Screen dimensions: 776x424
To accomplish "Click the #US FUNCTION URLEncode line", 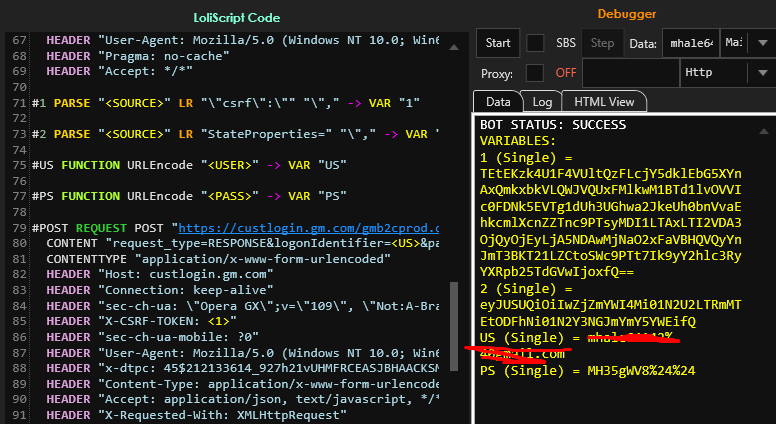I will tap(189, 165).
